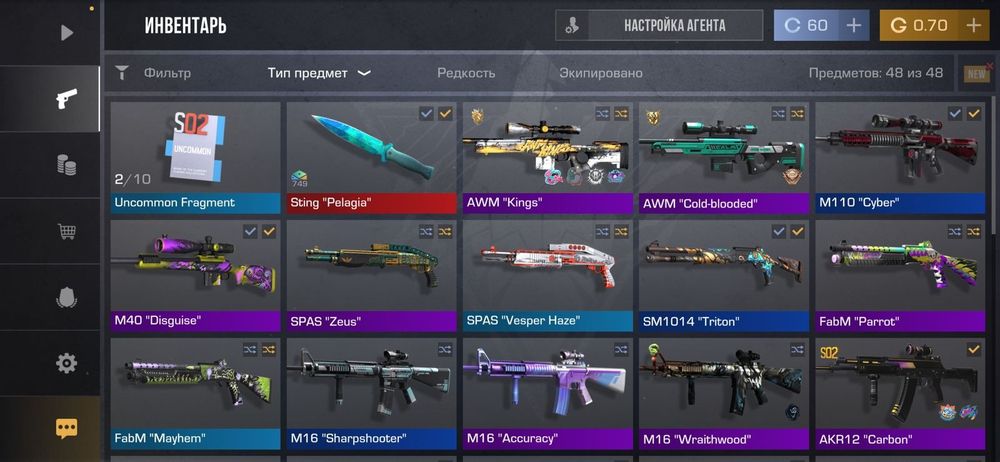This screenshot has width=1000, height=462.
Task: Toggle the gold shuffle icon on AWM "Kings"
Action: tap(621, 114)
